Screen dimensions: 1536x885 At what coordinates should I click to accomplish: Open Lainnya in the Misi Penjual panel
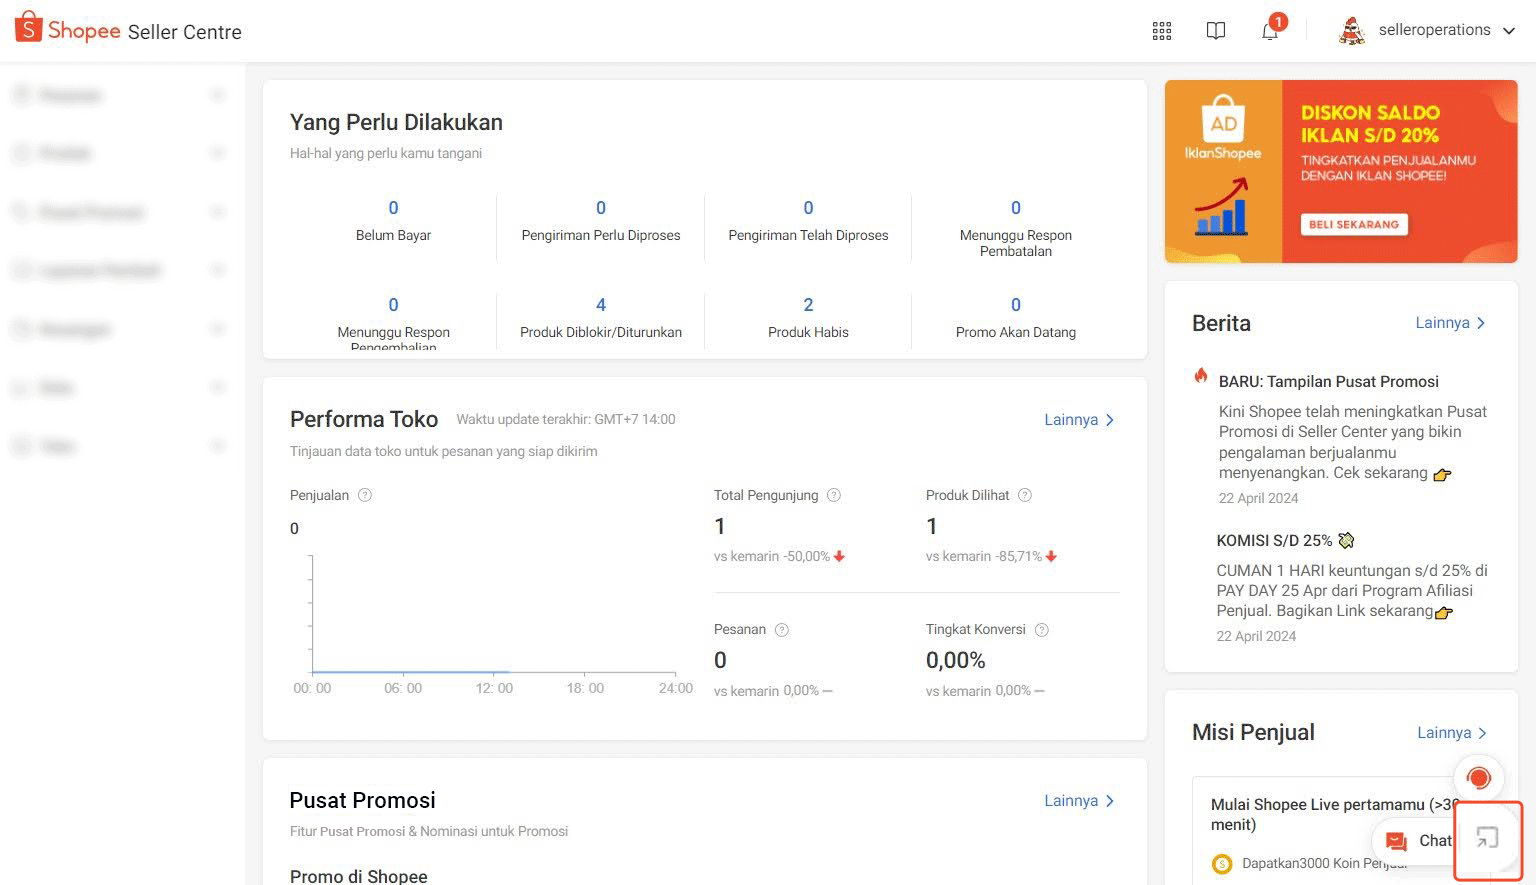click(1451, 733)
